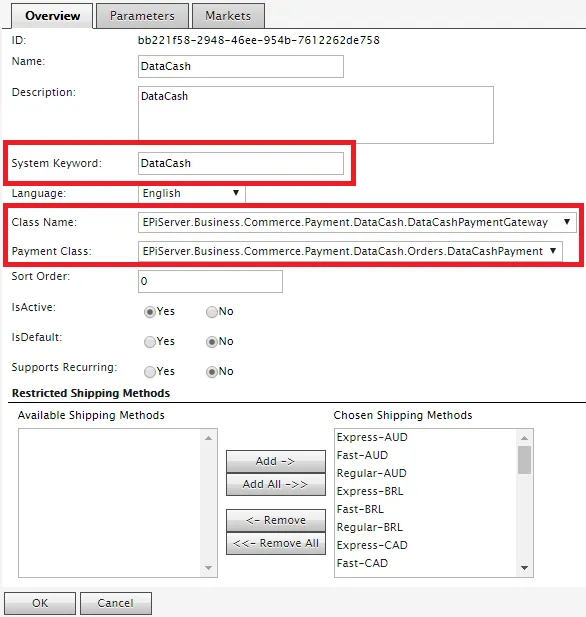This screenshot has width=586, height=617.
Task: Click the Description text area
Action: point(316,115)
